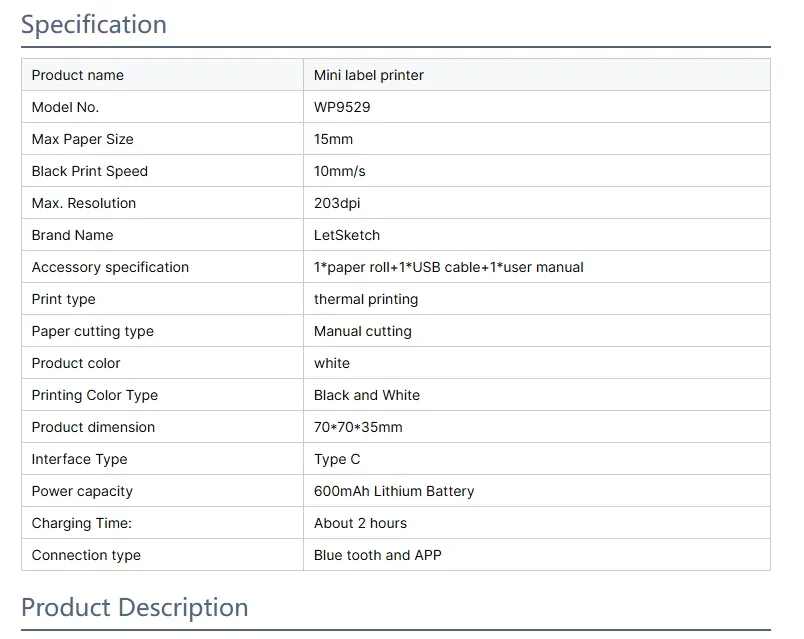Click the Blue tooth and APP value
The width and height of the screenshot is (804, 639).
point(377,555)
